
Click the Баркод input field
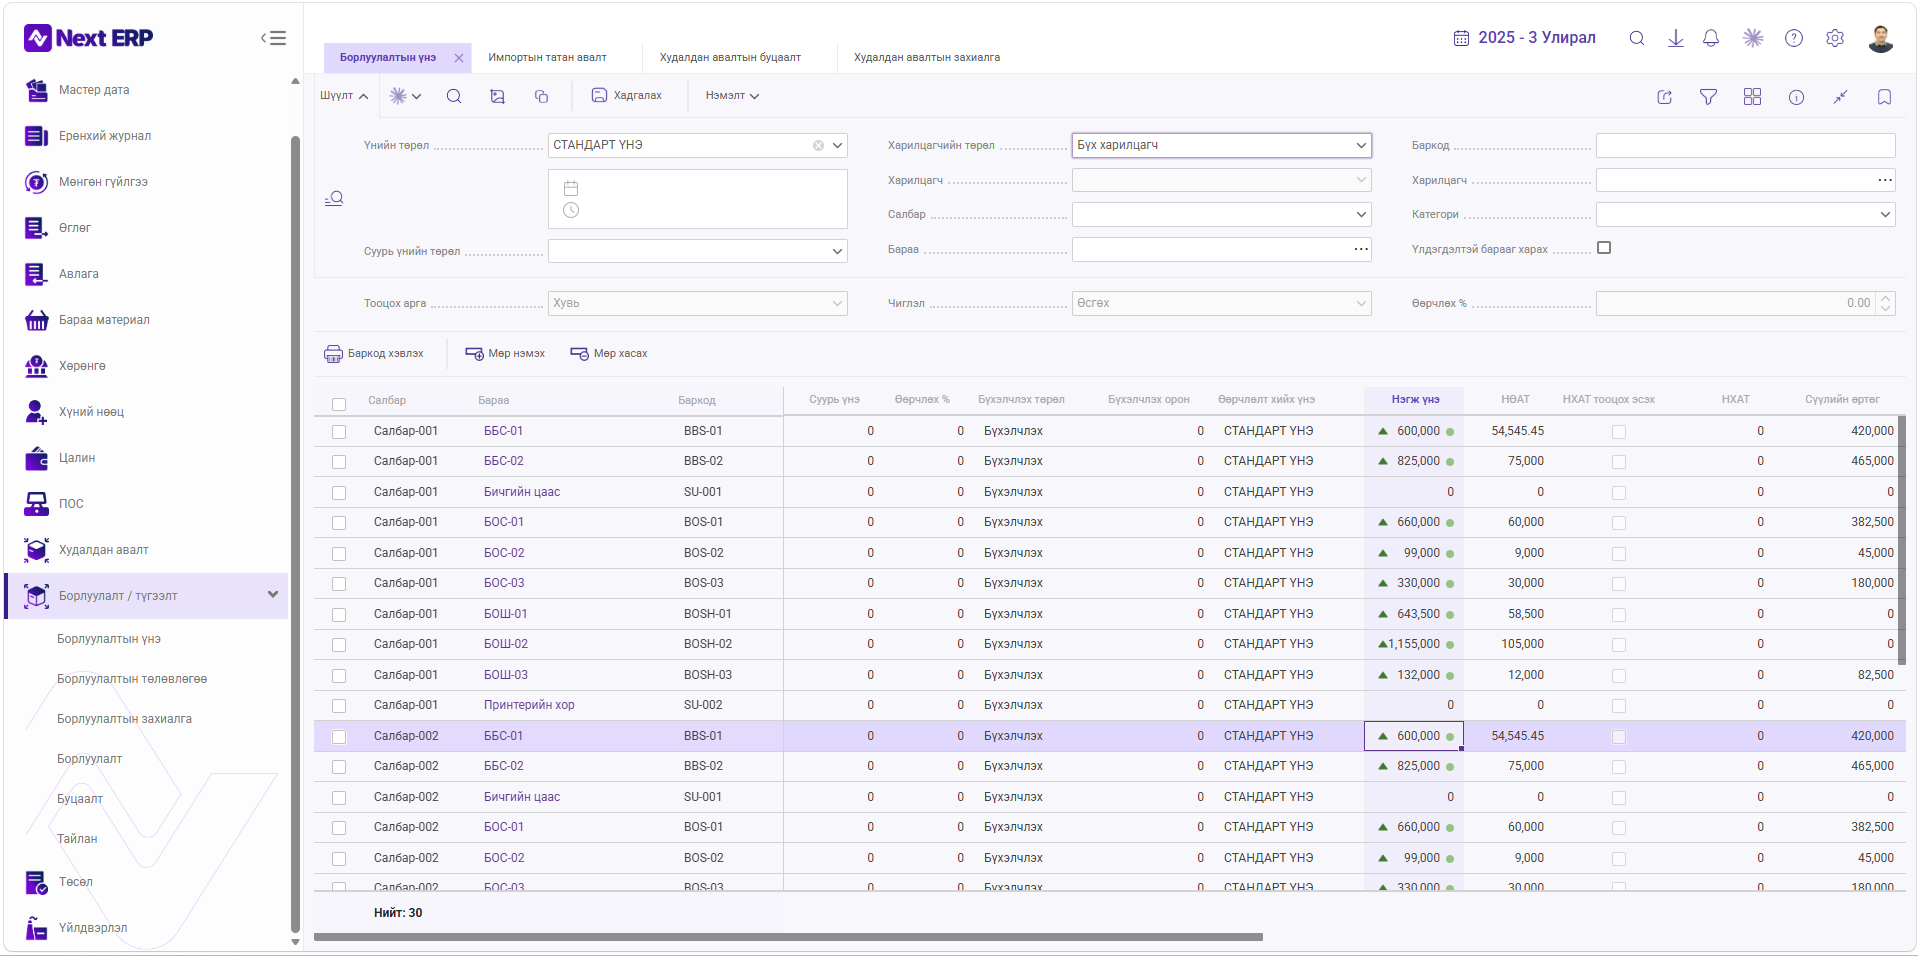coord(1745,145)
